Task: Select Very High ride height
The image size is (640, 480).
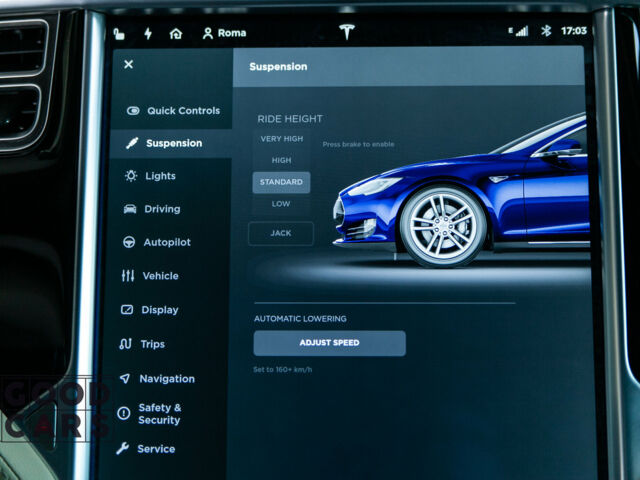Action: click(x=282, y=139)
